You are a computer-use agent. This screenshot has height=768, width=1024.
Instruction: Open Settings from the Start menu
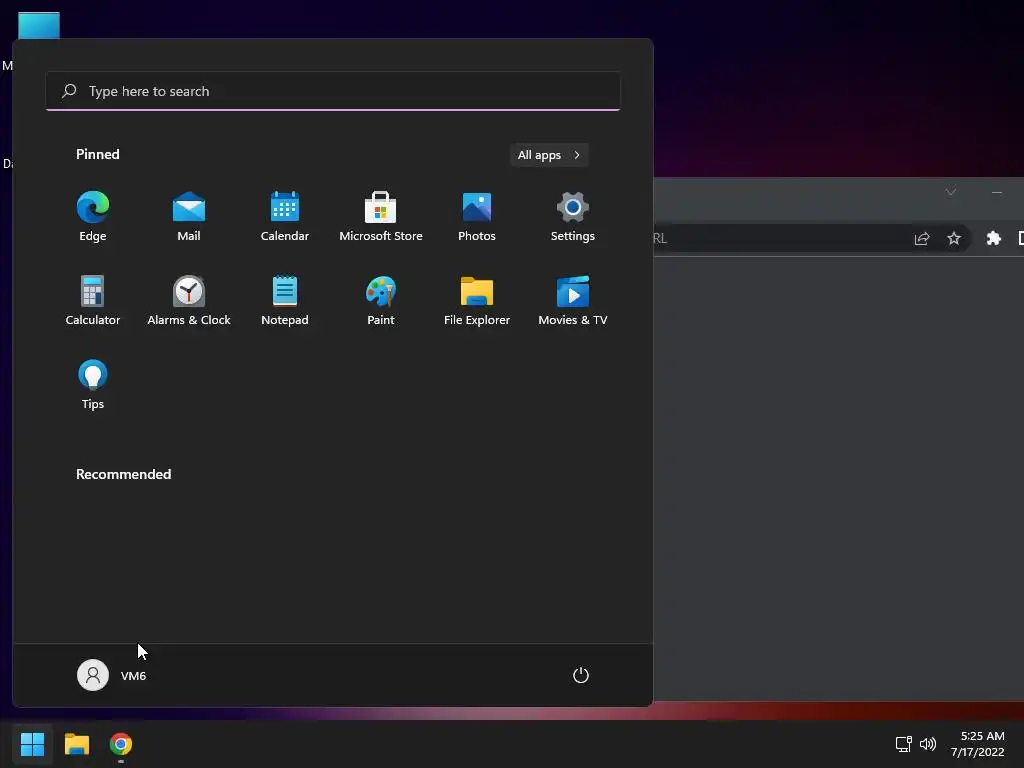point(573,217)
